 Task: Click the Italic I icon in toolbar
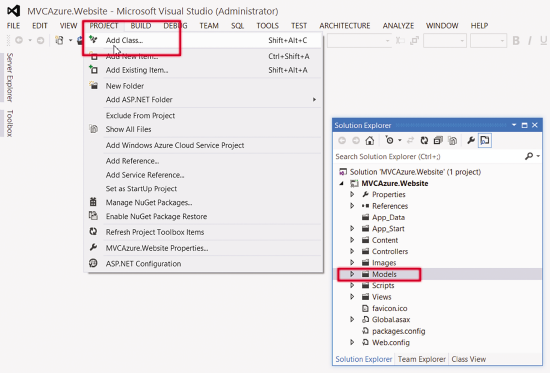[x=530, y=41]
